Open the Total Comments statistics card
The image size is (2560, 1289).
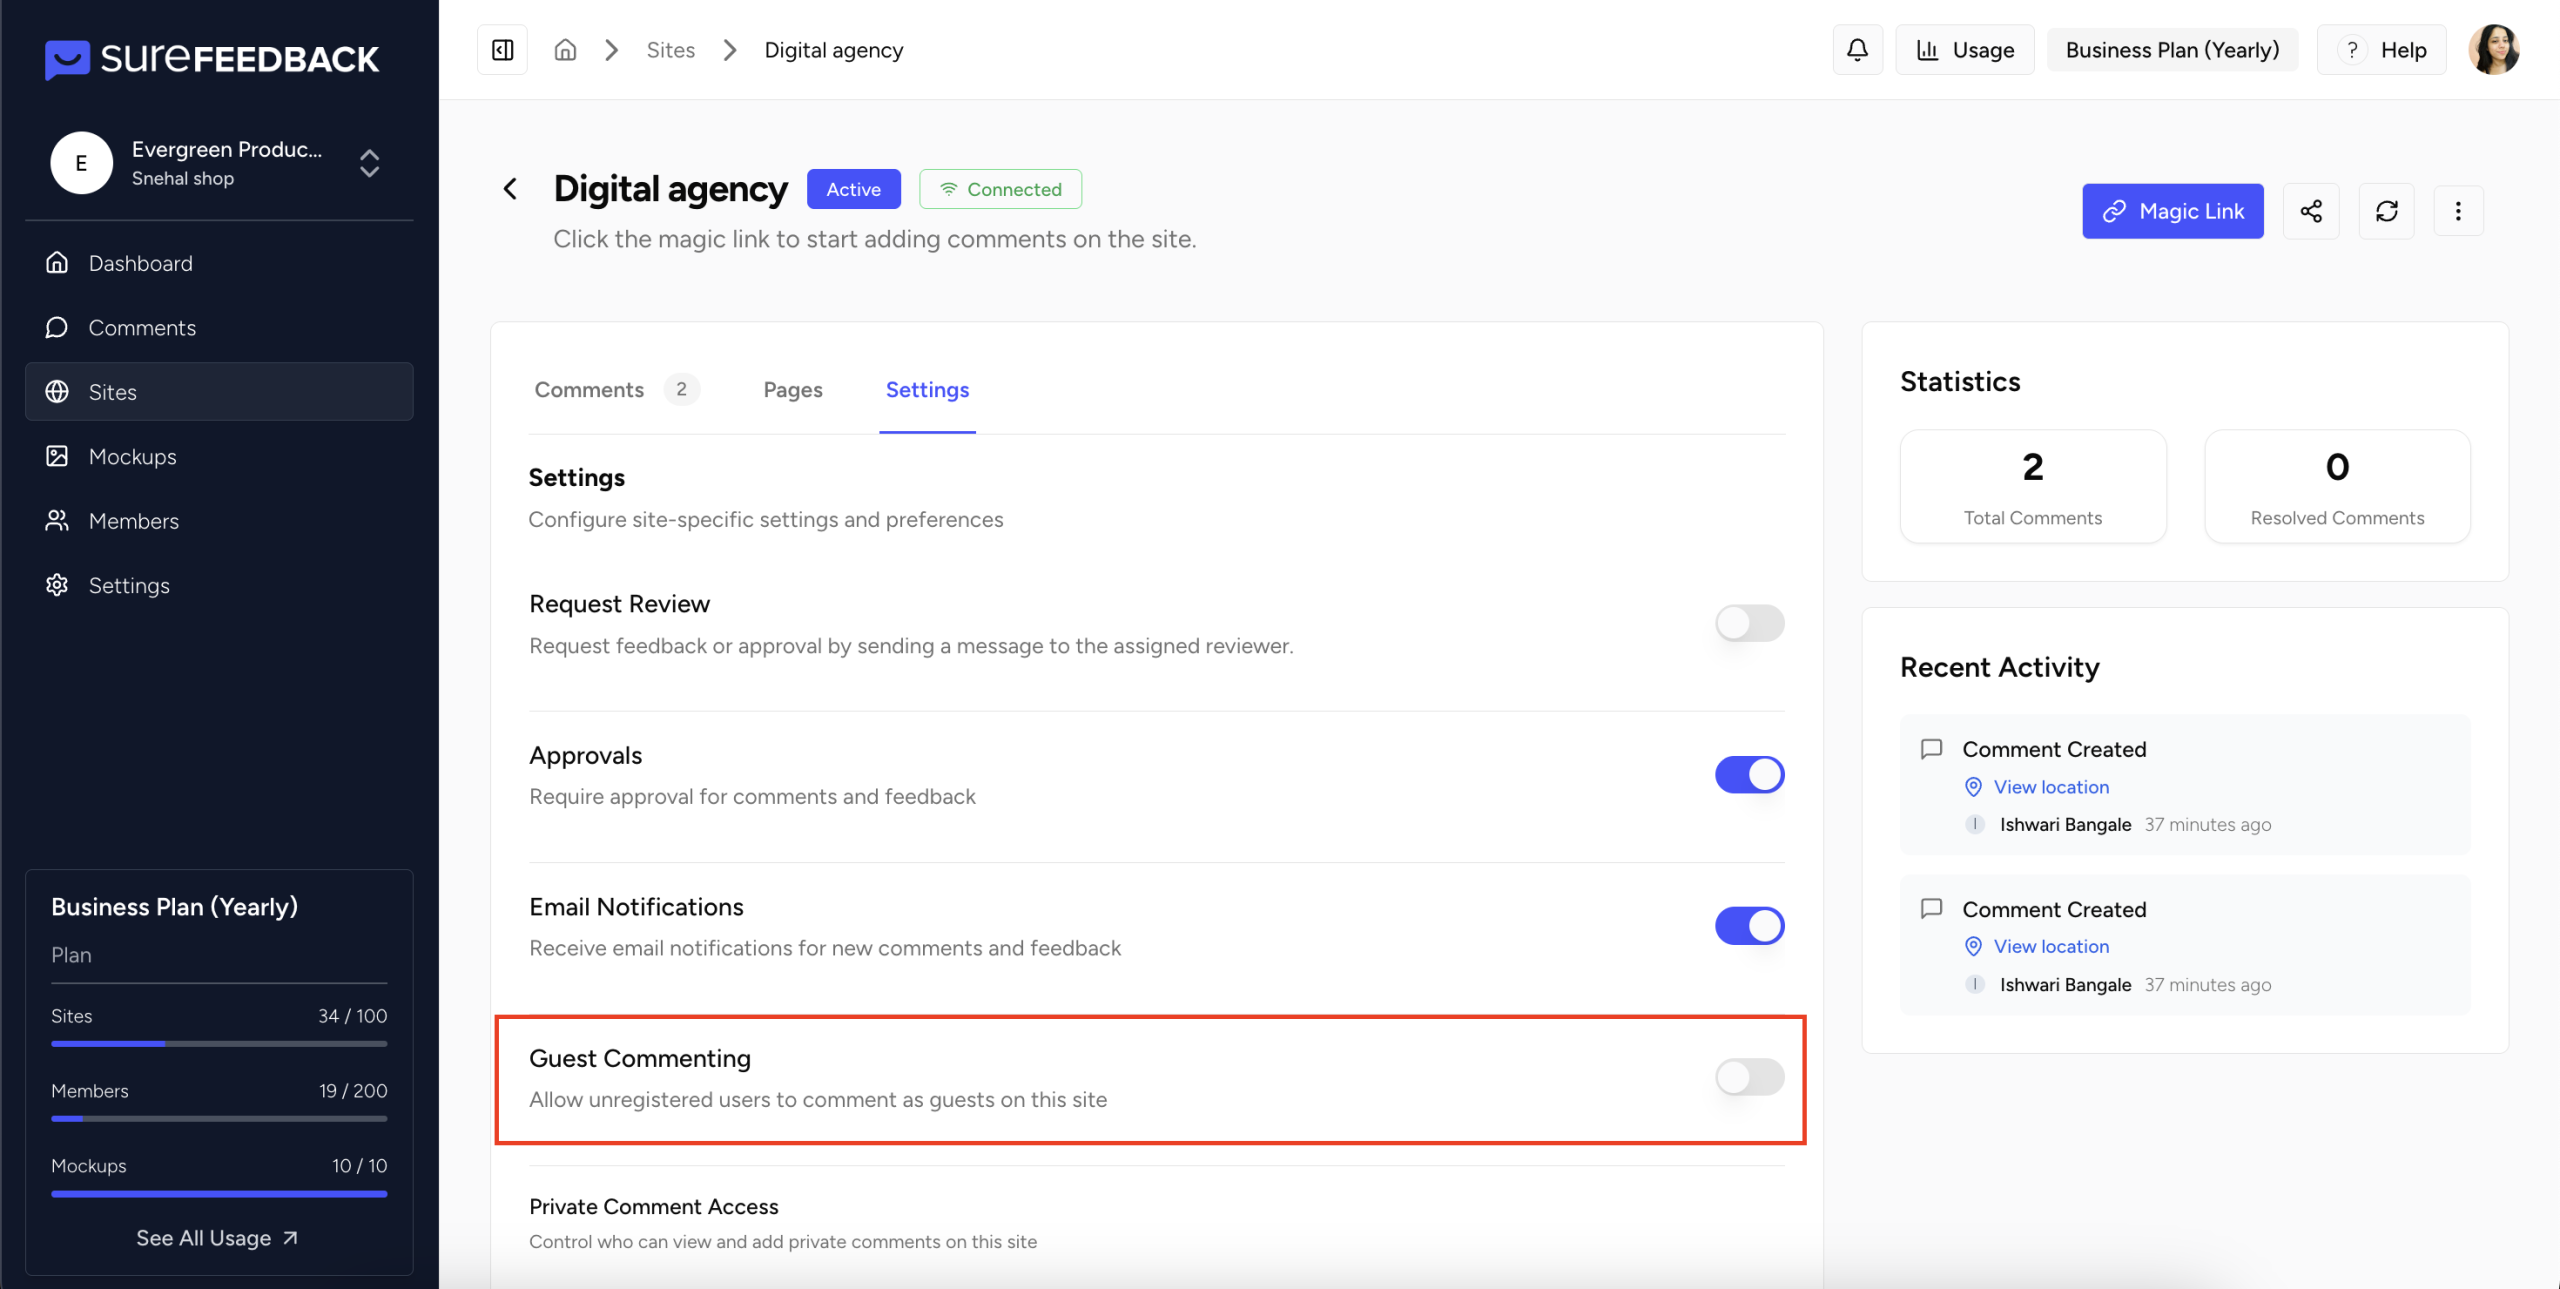tap(2032, 487)
